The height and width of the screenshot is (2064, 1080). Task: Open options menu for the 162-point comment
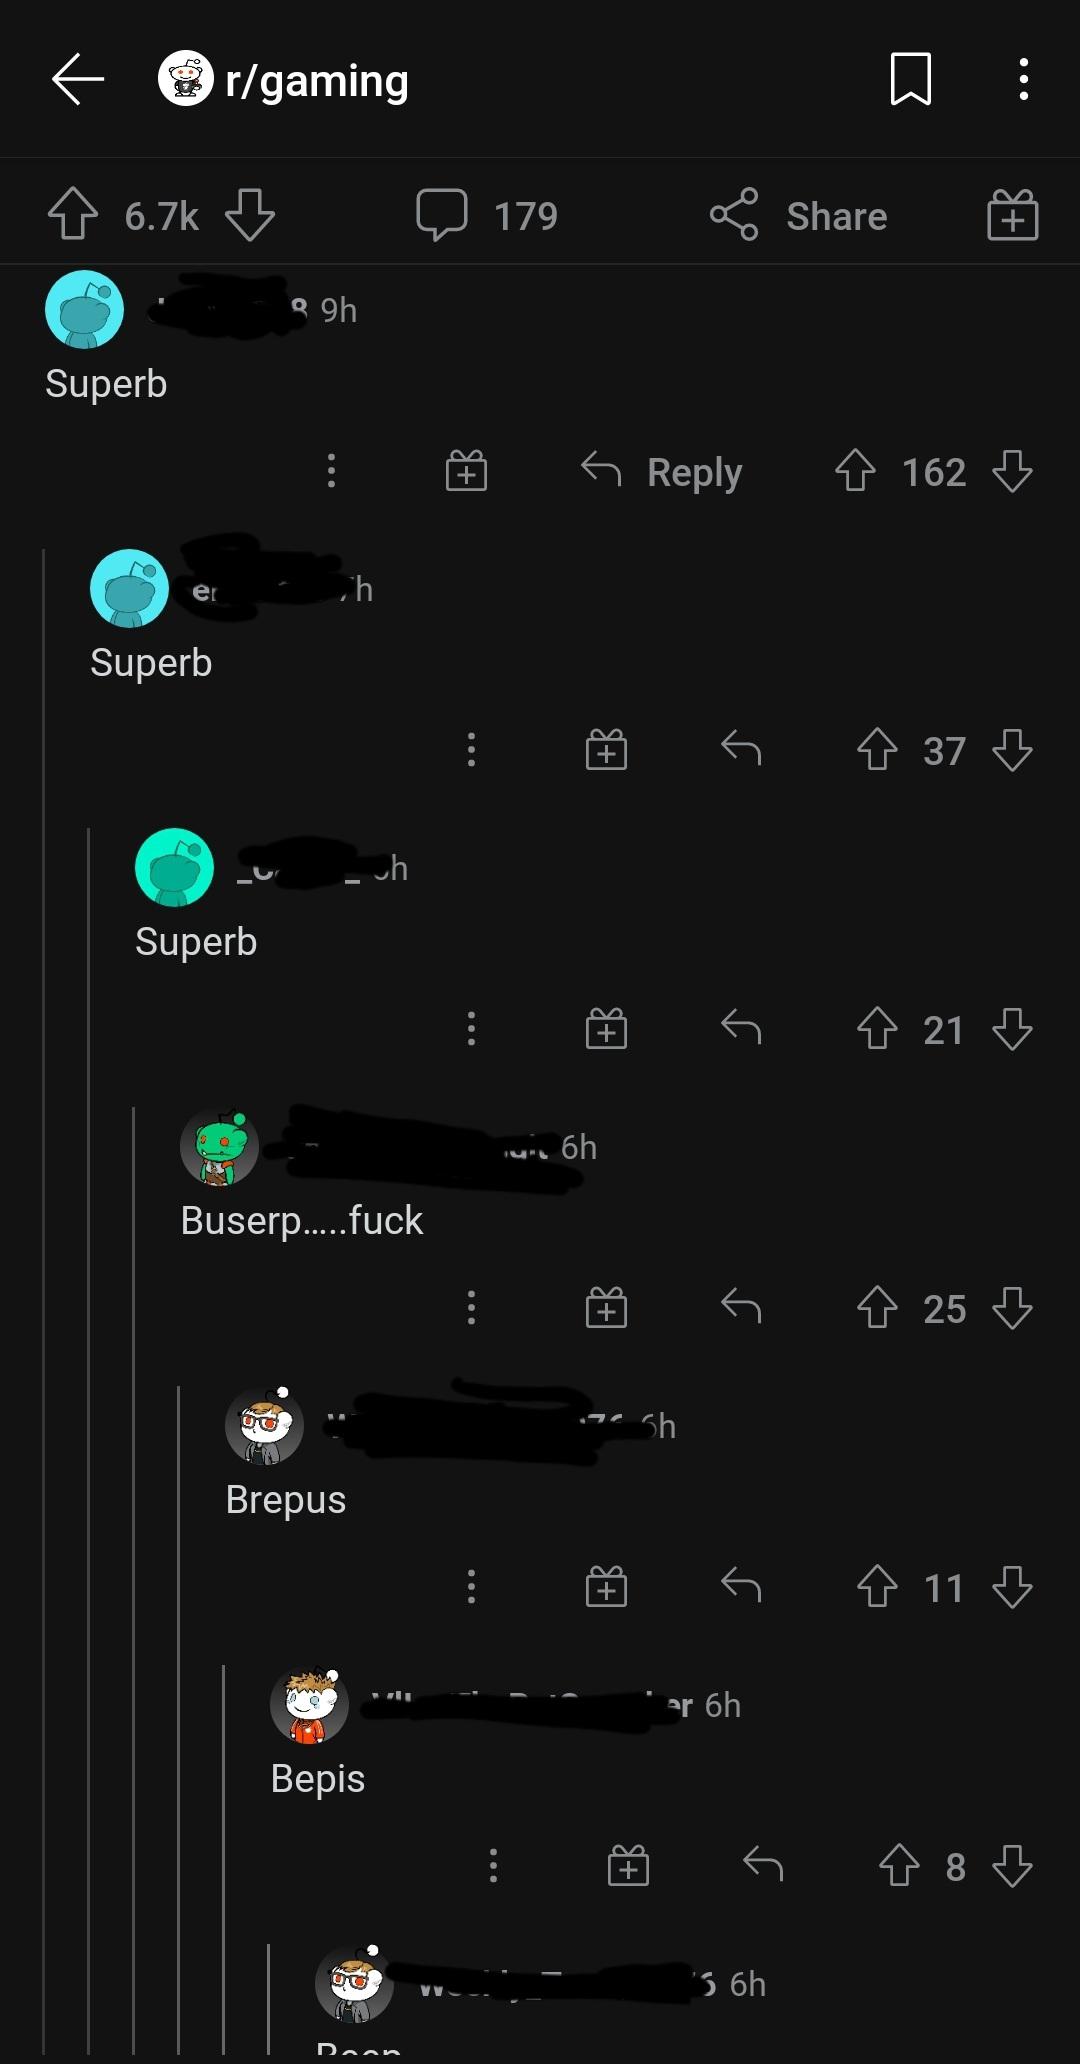click(x=331, y=471)
